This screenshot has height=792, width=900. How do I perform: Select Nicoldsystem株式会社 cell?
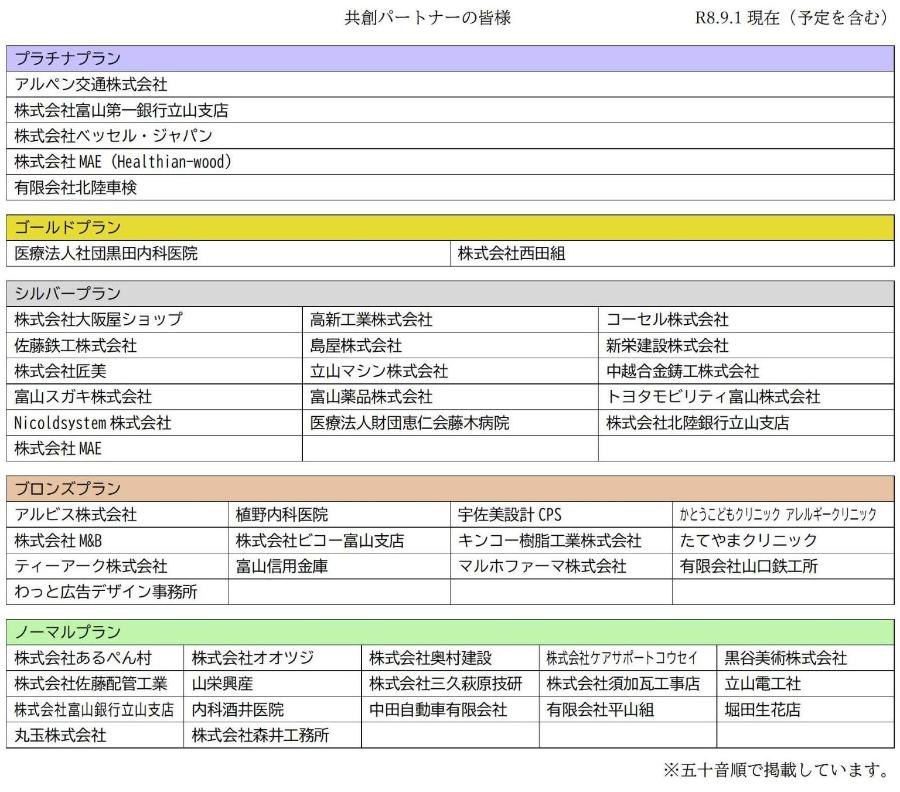click(x=154, y=423)
